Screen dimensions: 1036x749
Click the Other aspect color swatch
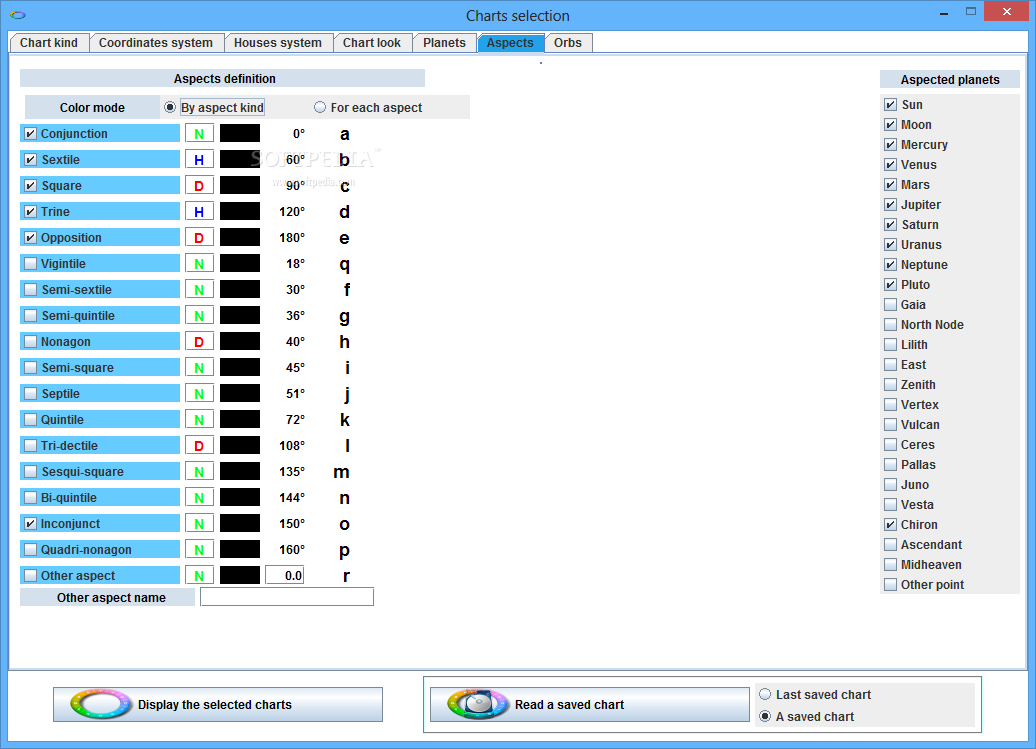click(240, 575)
